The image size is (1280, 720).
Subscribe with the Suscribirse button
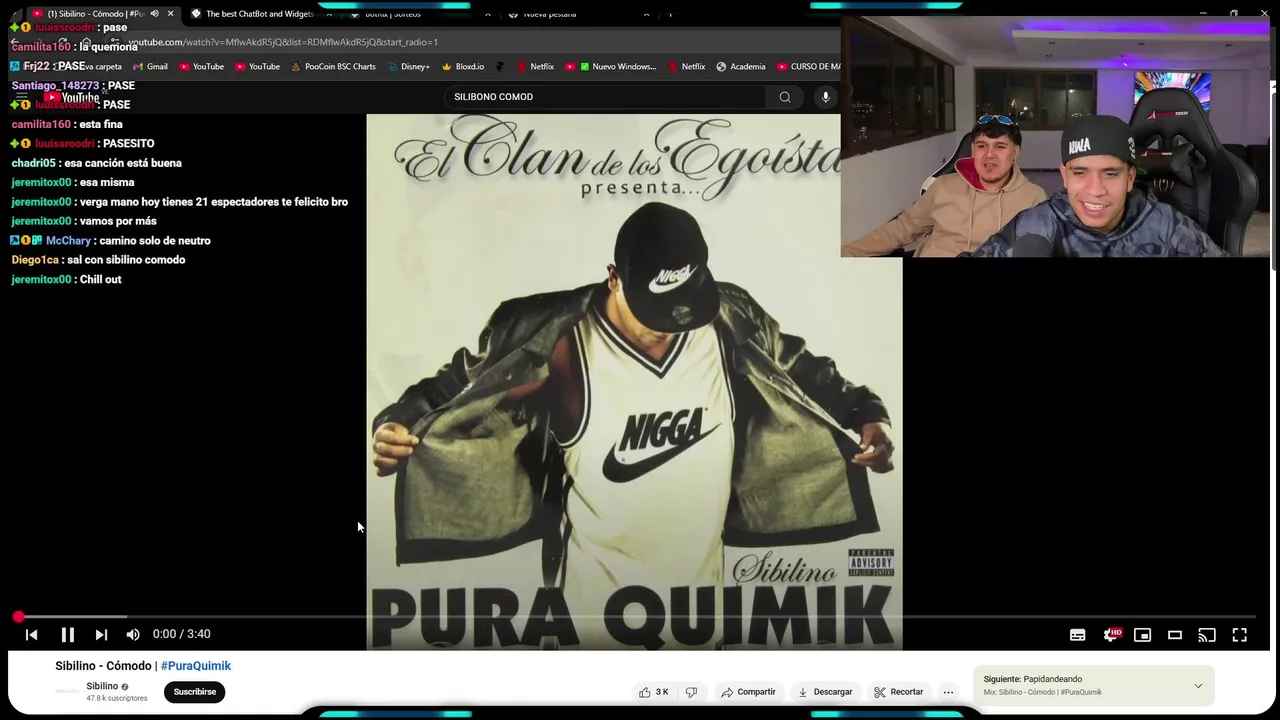coord(195,692)
